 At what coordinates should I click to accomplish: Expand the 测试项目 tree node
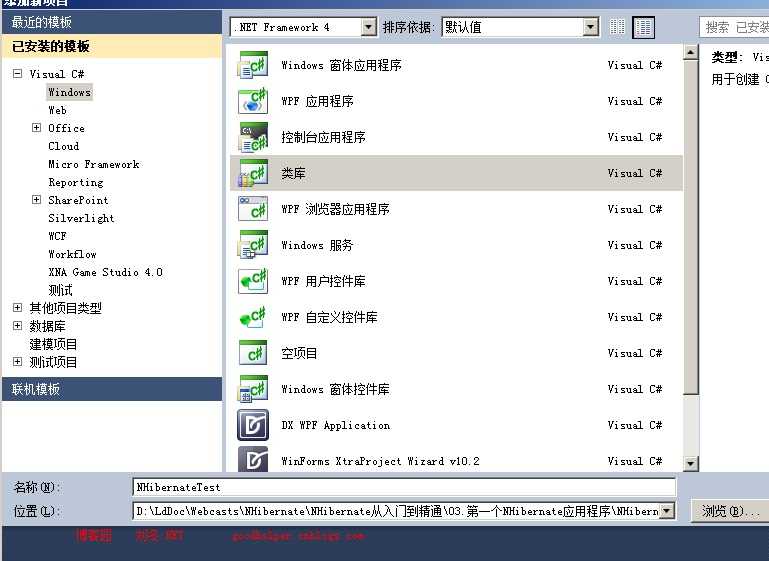(x=18, y=361)
